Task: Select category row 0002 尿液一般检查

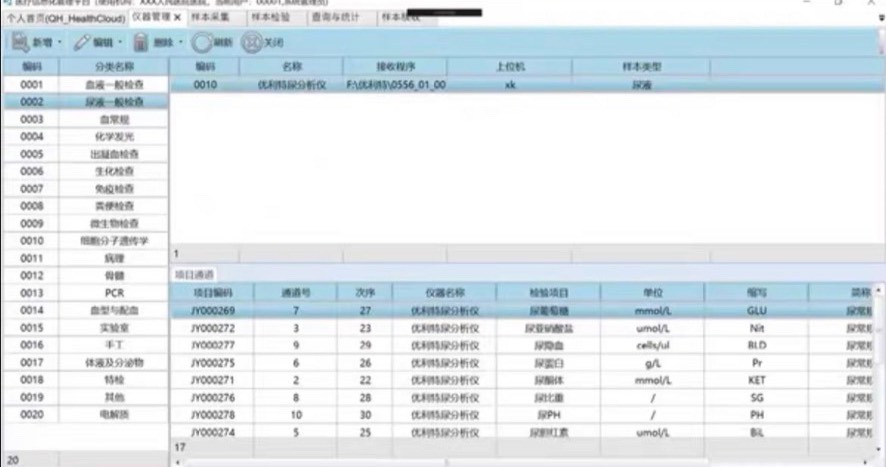Action: point(85,102)
